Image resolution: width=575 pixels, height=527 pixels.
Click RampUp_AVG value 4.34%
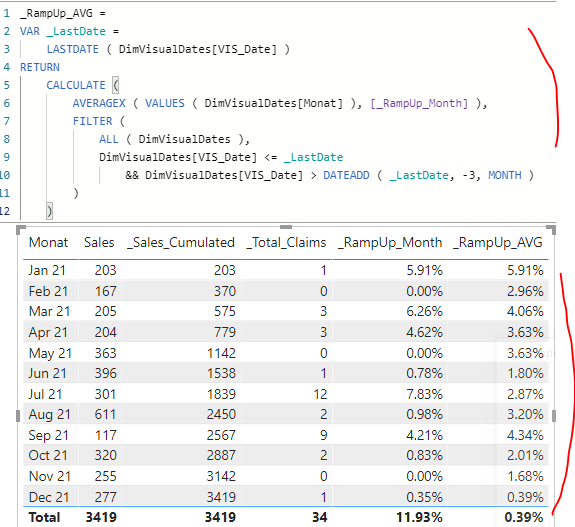525,435
